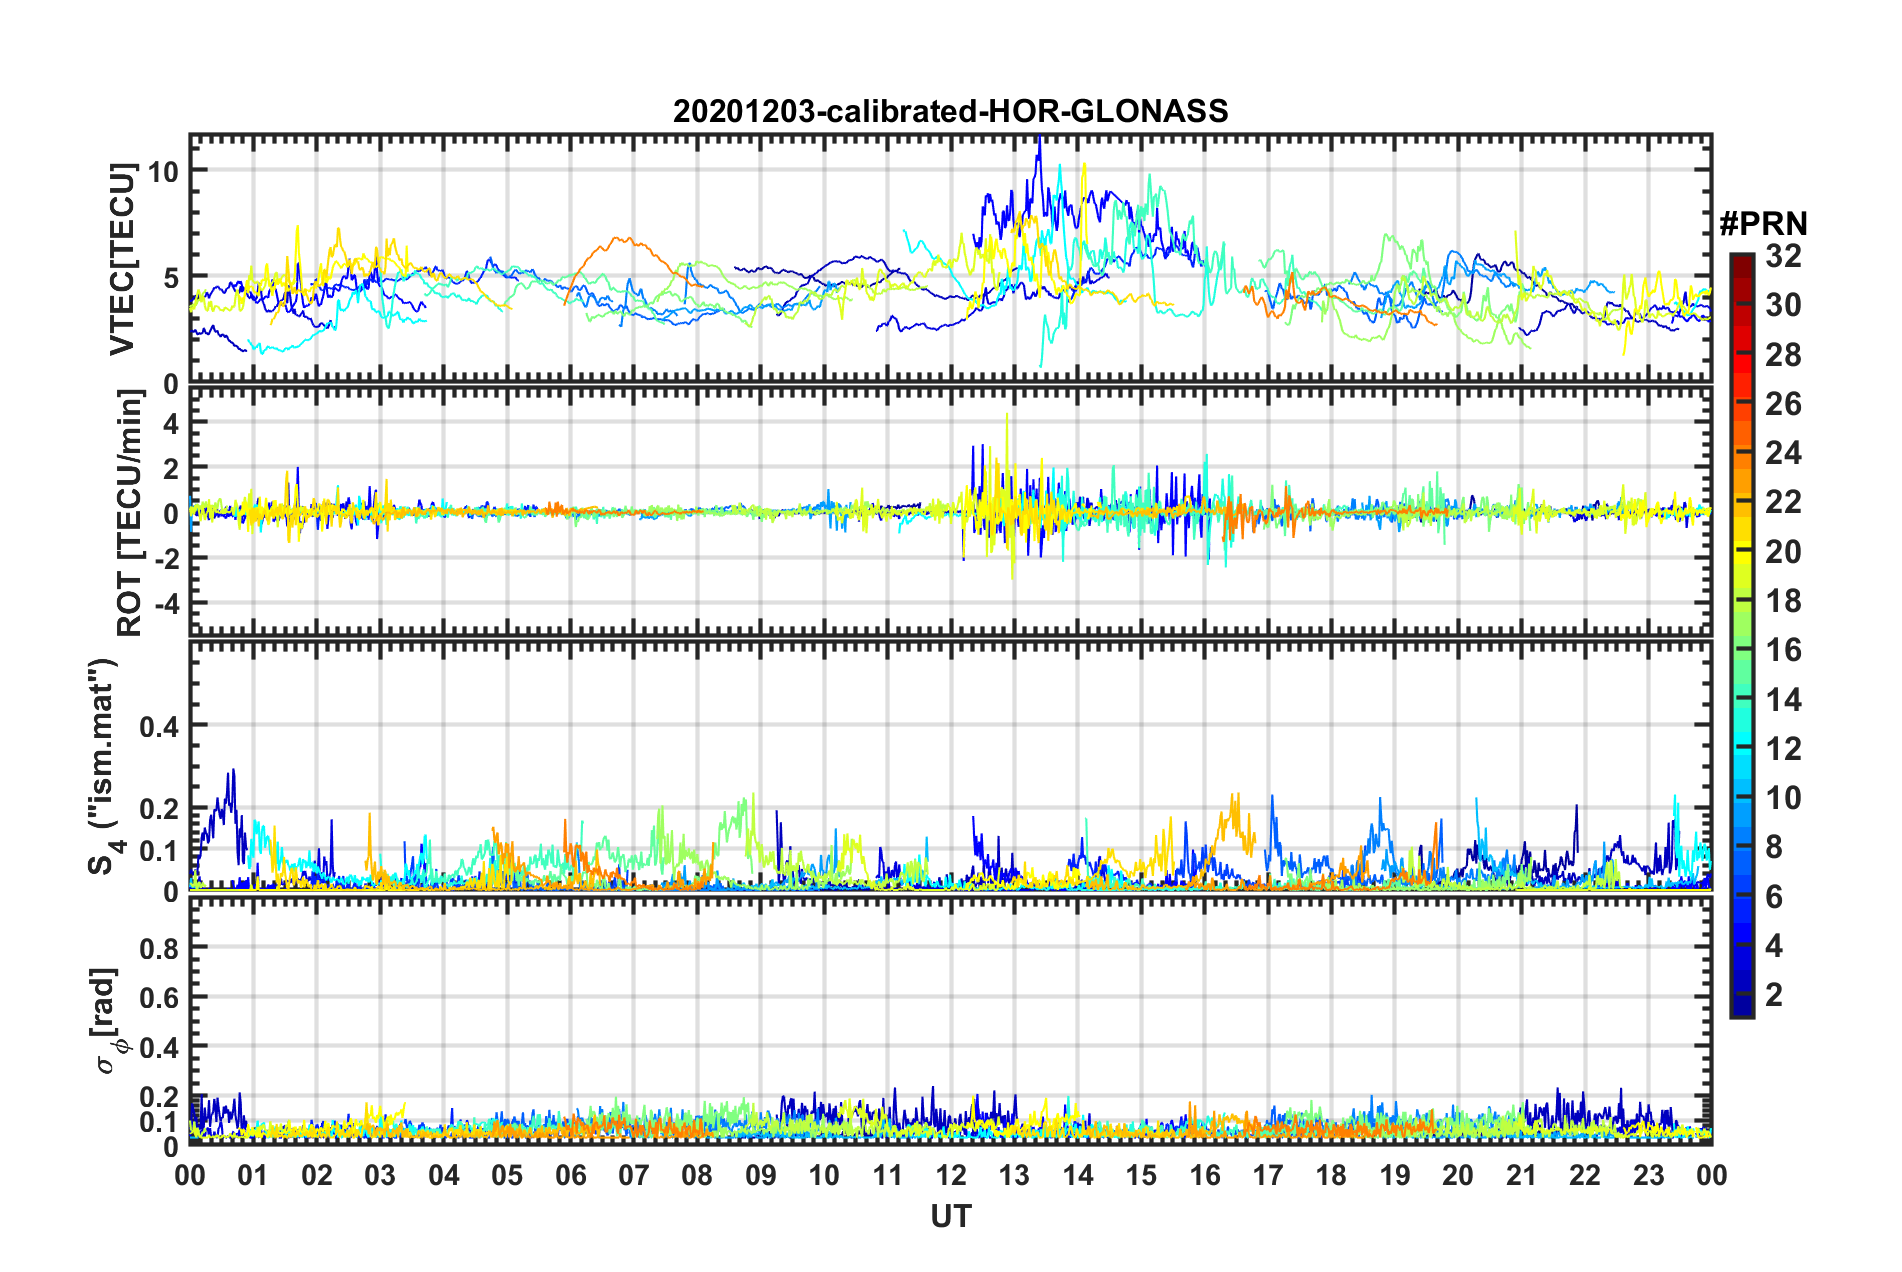Click colorbar tick label 10

click(x=1783, y=798)
